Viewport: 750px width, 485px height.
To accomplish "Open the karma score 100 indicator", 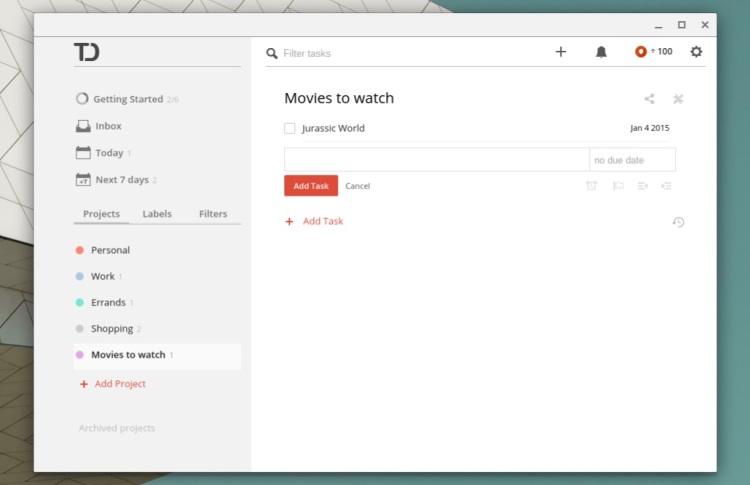I will click(653, 52).
